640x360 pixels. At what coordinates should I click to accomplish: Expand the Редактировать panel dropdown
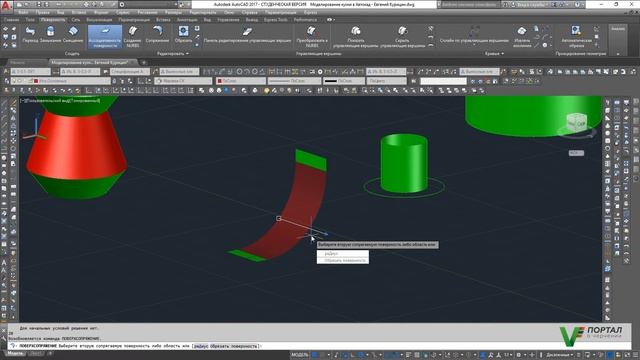tap(173, 53)
